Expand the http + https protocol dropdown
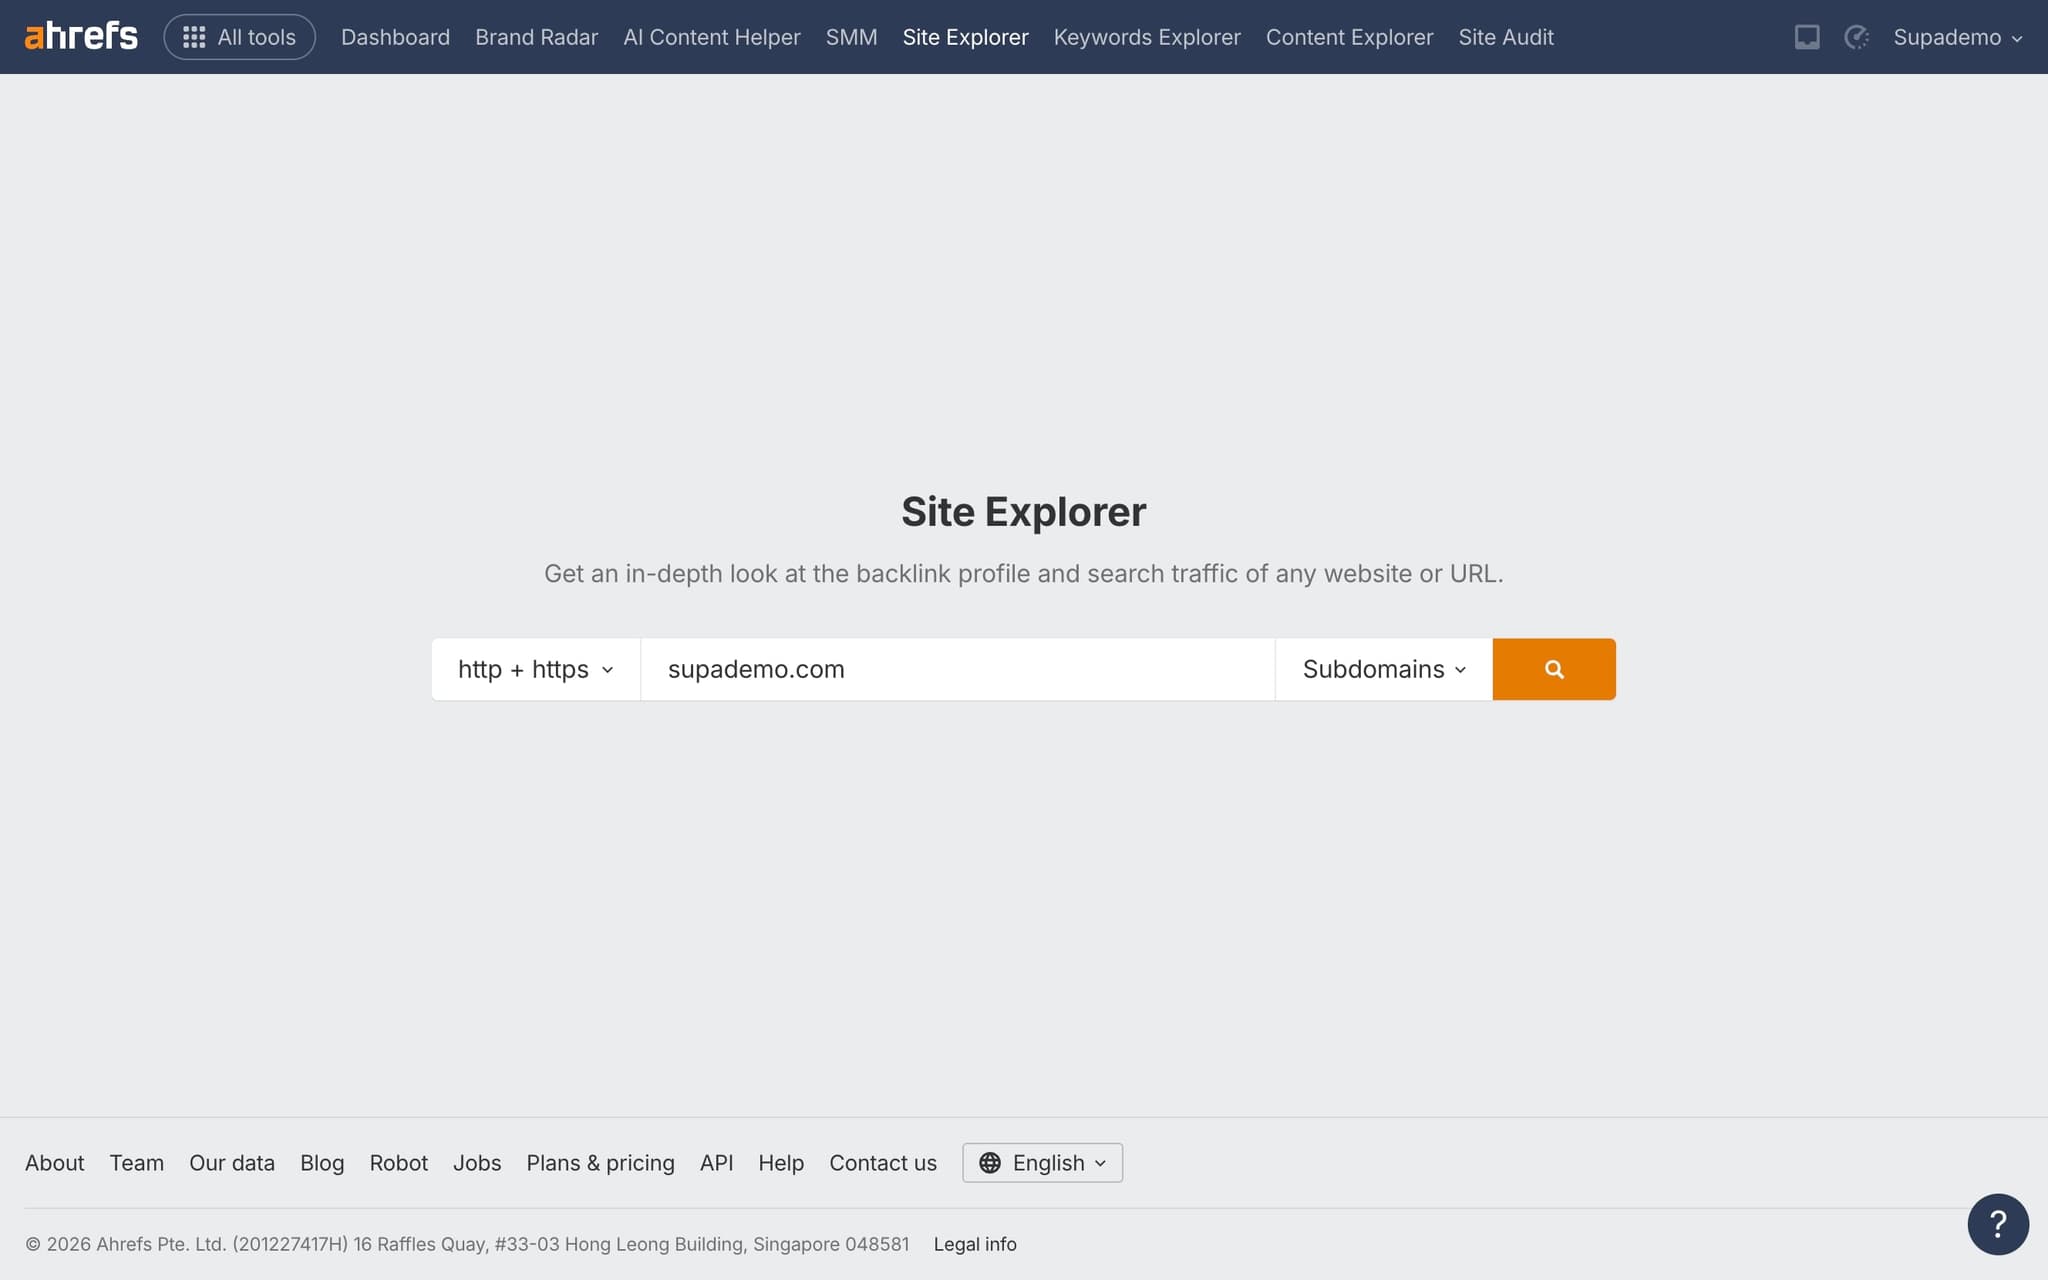This screenshot has height=1280, width=2048. coord(535,669)
